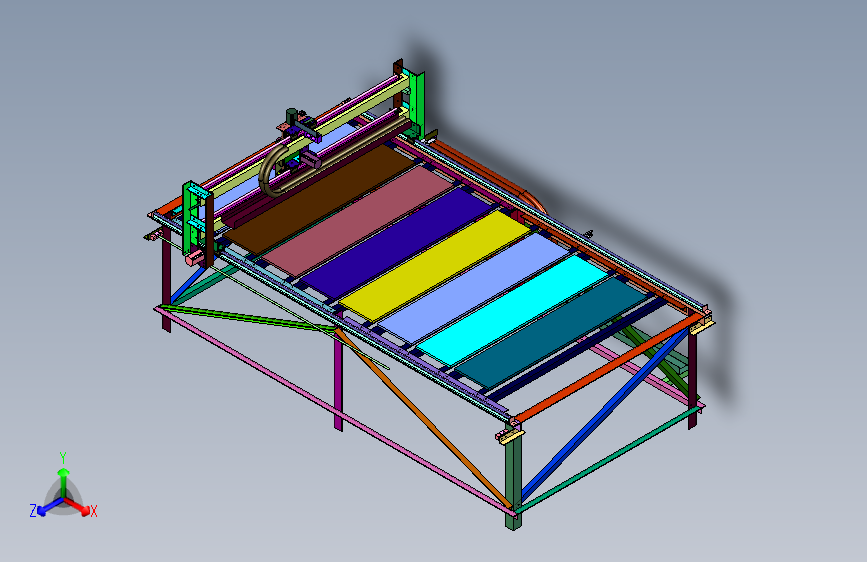This screenshot has width=867, height=562.
Task: Click the green Y axis of the orientation triad
Action: click(x=64, y=482)
